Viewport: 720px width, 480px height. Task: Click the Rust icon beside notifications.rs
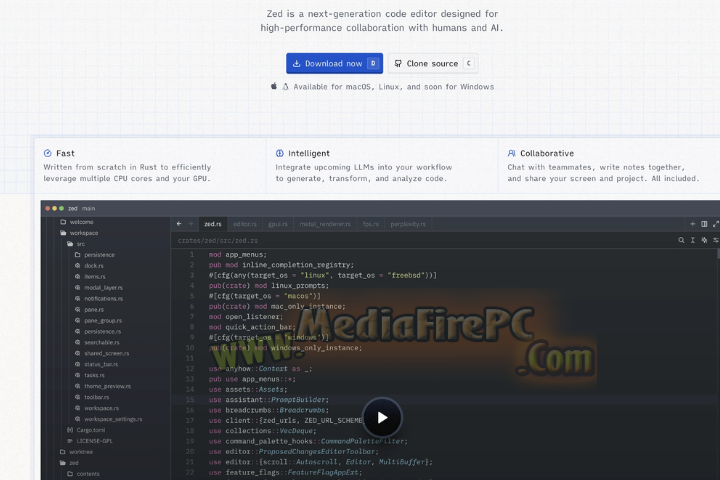pyautogui.click(x=78, y=299)
